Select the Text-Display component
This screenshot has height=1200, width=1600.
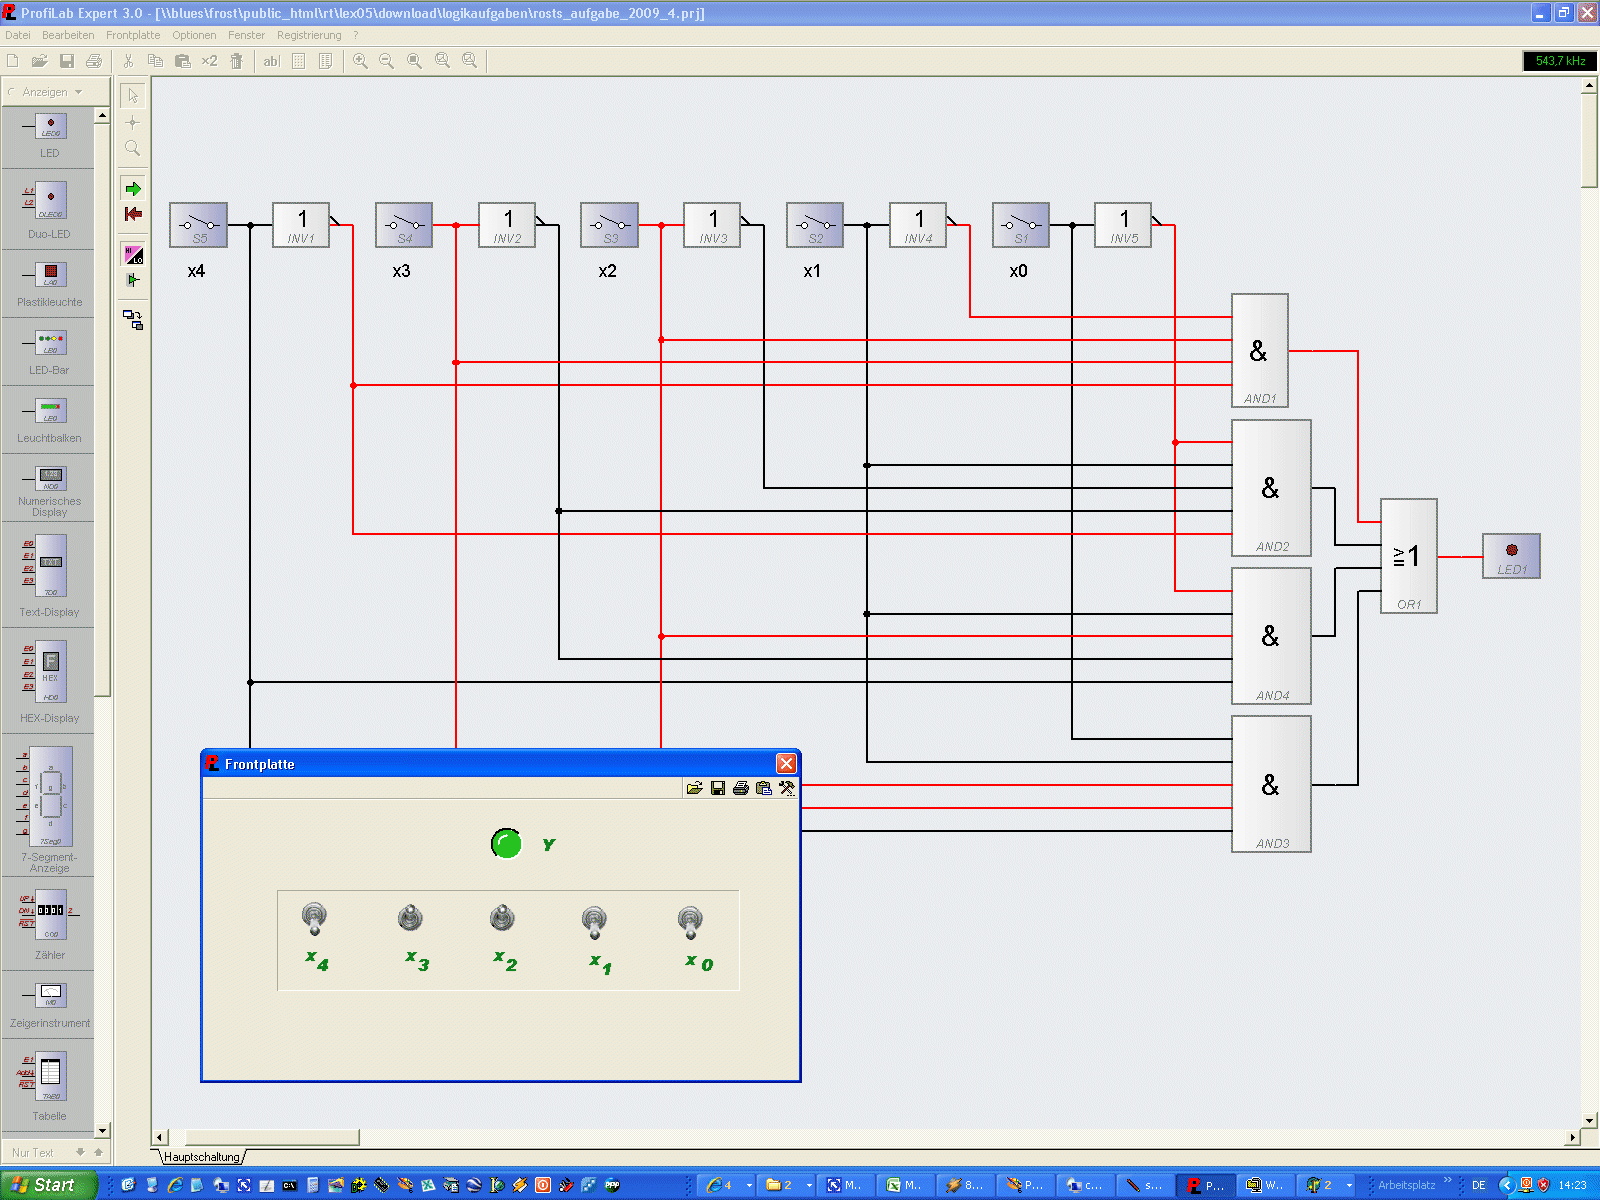(x=49, y=575)
